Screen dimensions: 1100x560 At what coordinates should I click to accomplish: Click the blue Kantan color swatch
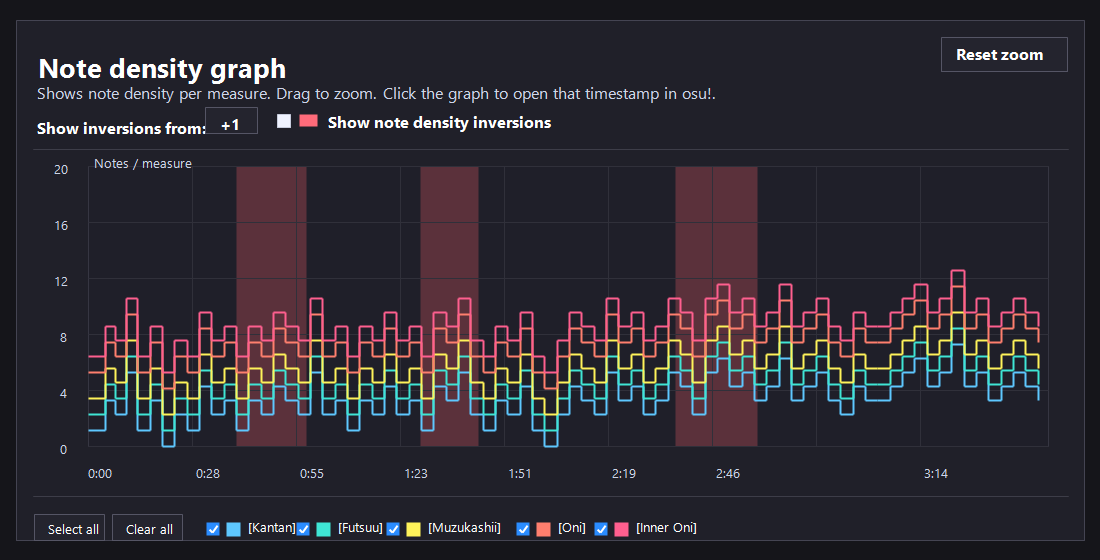tap(234, 529)
